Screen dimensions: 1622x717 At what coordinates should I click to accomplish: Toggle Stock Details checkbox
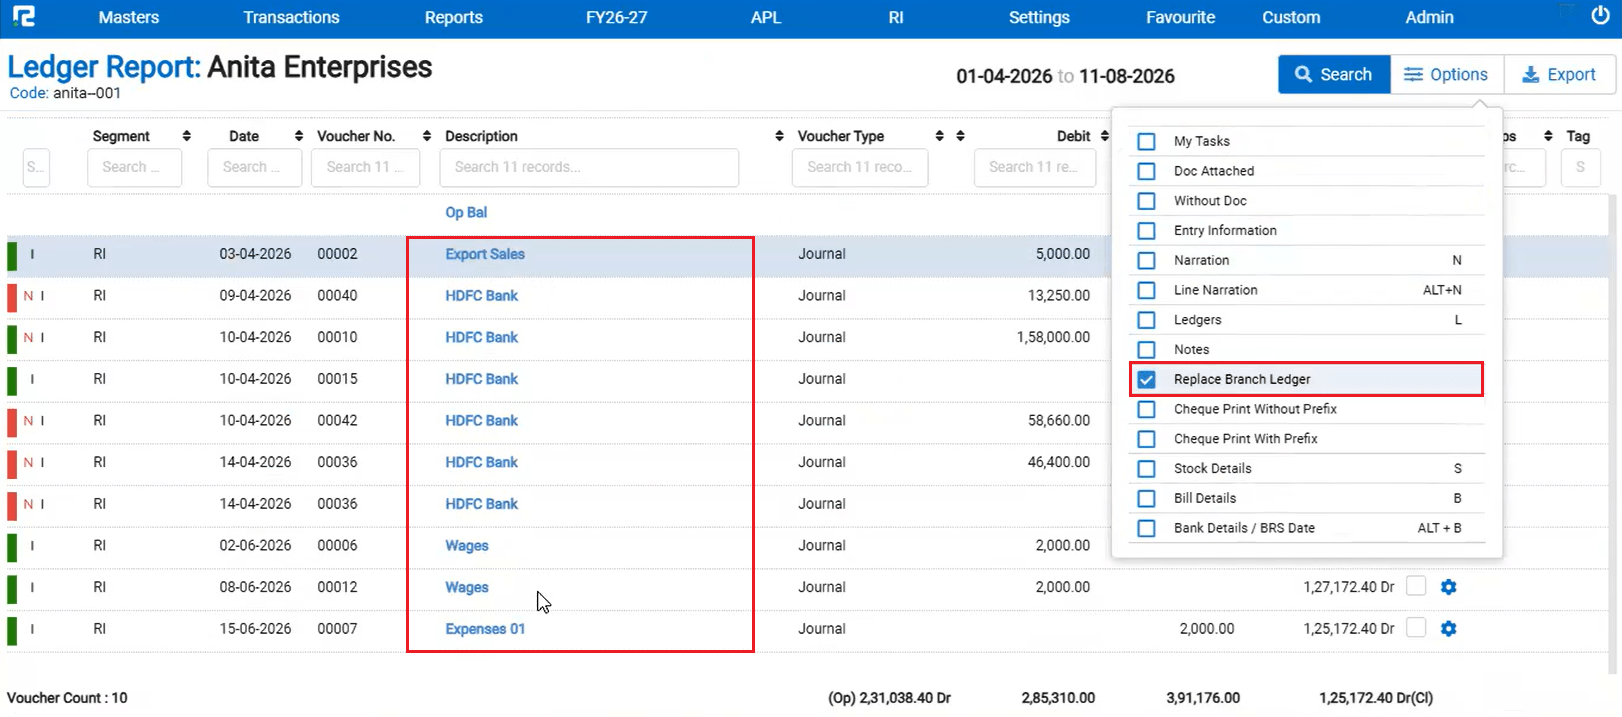pos(1147,469)
